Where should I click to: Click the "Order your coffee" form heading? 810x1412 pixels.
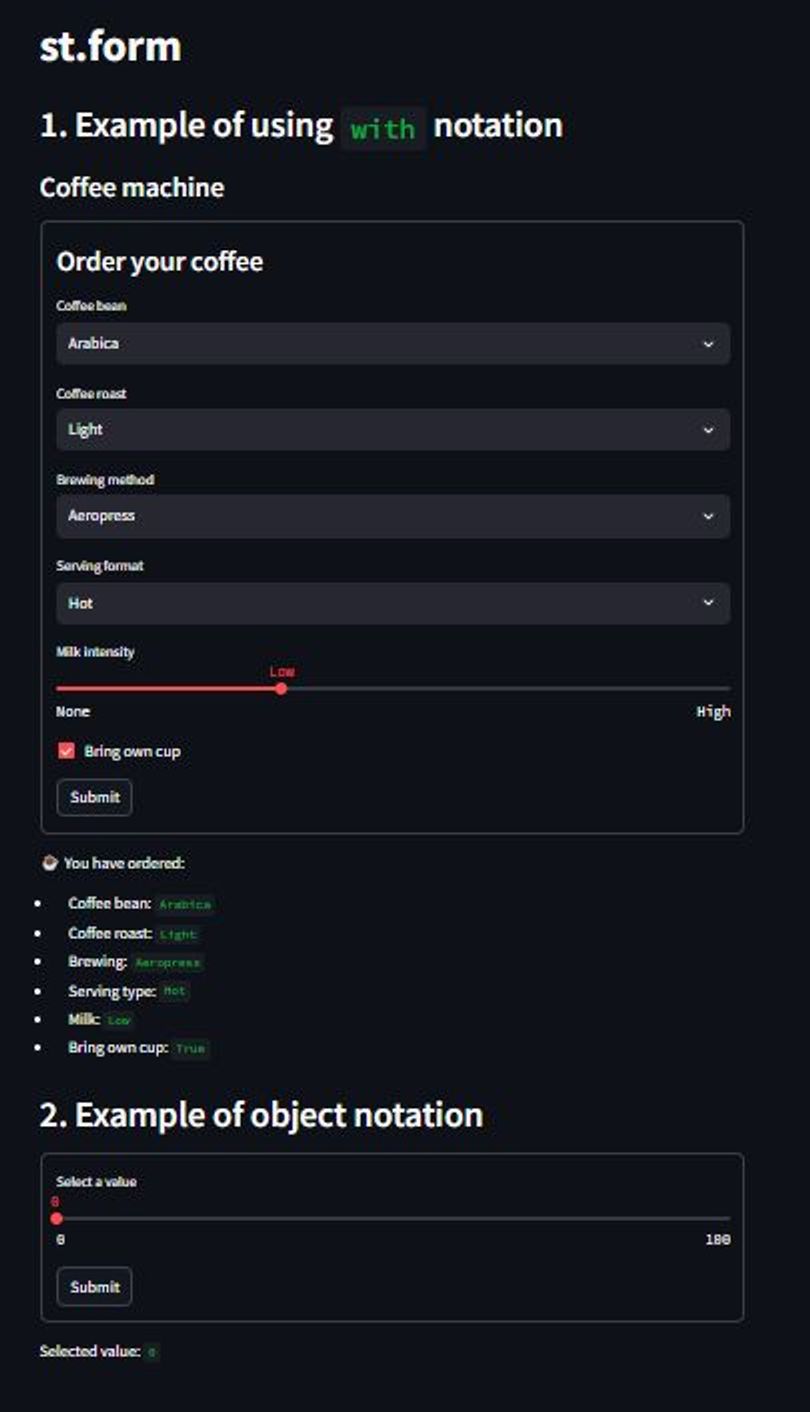pos(160,262)
